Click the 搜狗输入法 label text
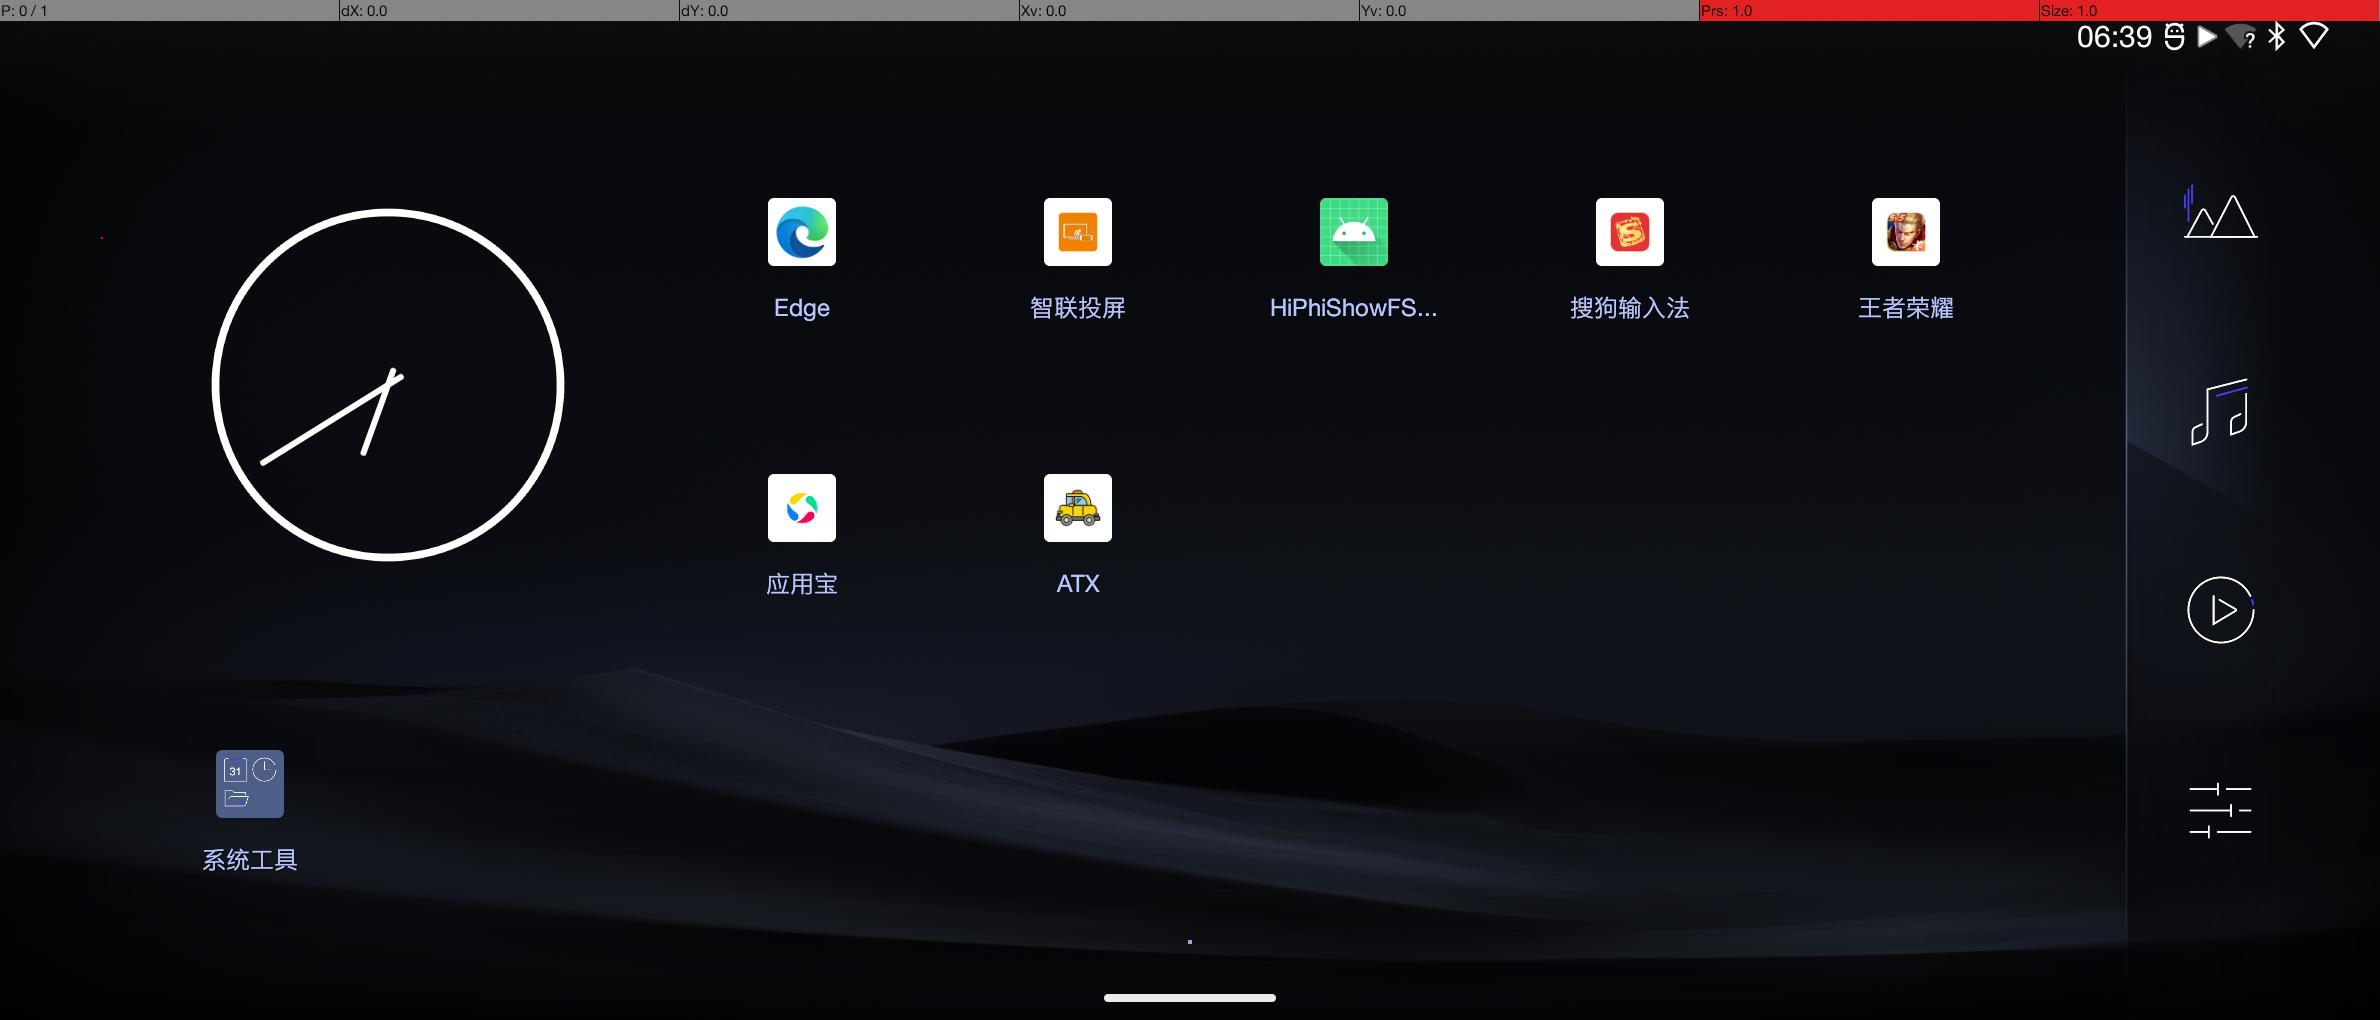Viewport: 2380px width, 1020px height. pos(1630,308)
